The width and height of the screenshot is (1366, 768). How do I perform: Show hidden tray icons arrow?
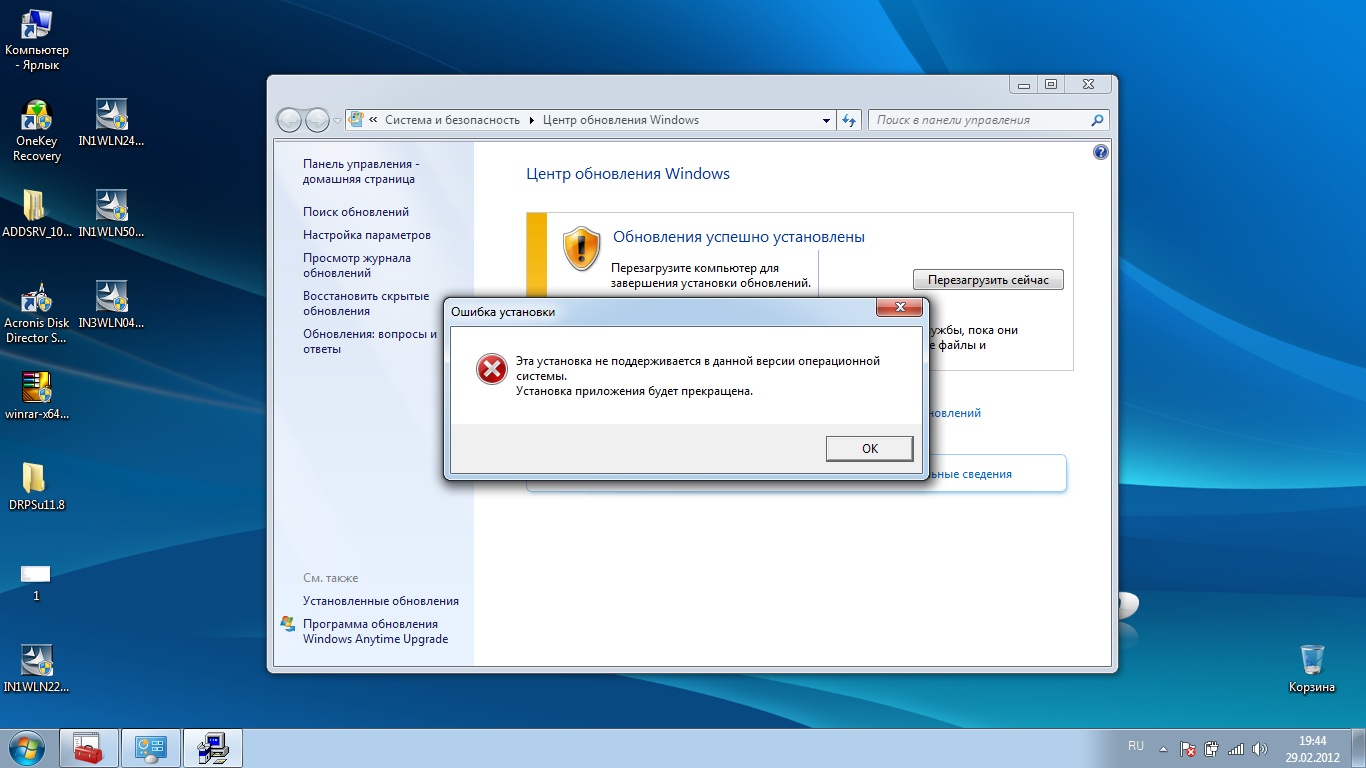[1163, 748]
